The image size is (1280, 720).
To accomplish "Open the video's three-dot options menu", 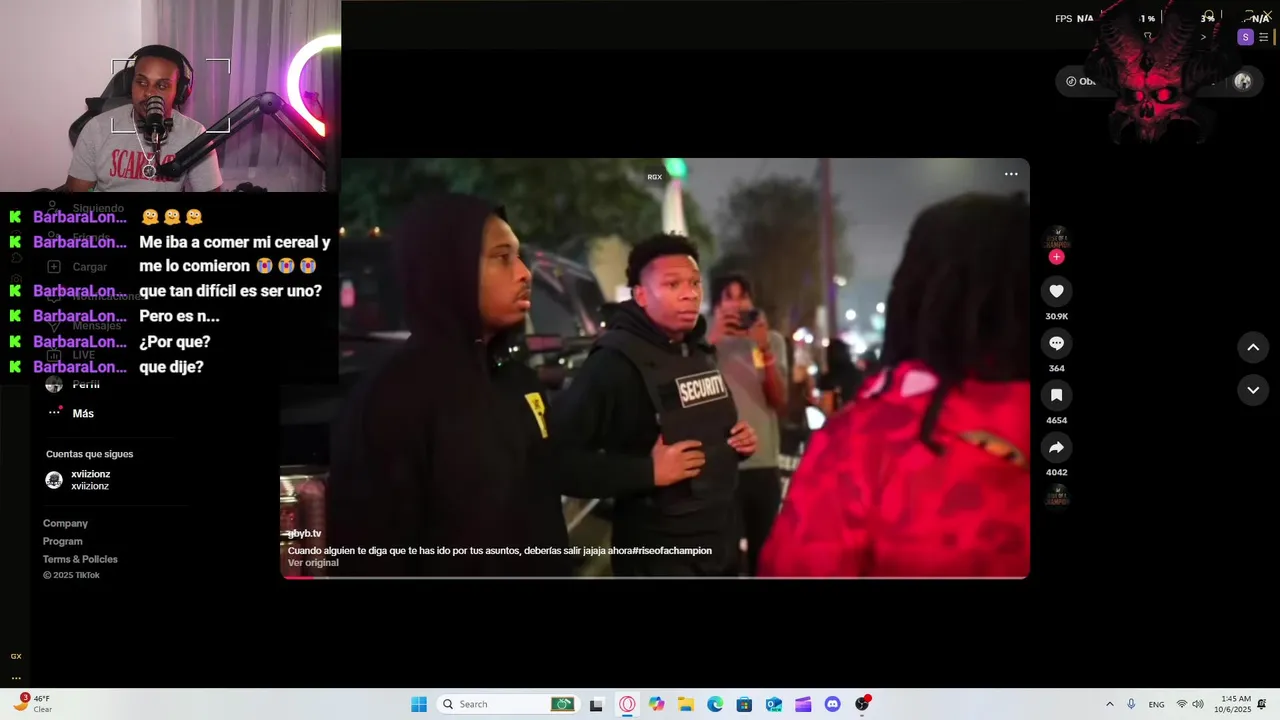I will [x=1011, y=174].
